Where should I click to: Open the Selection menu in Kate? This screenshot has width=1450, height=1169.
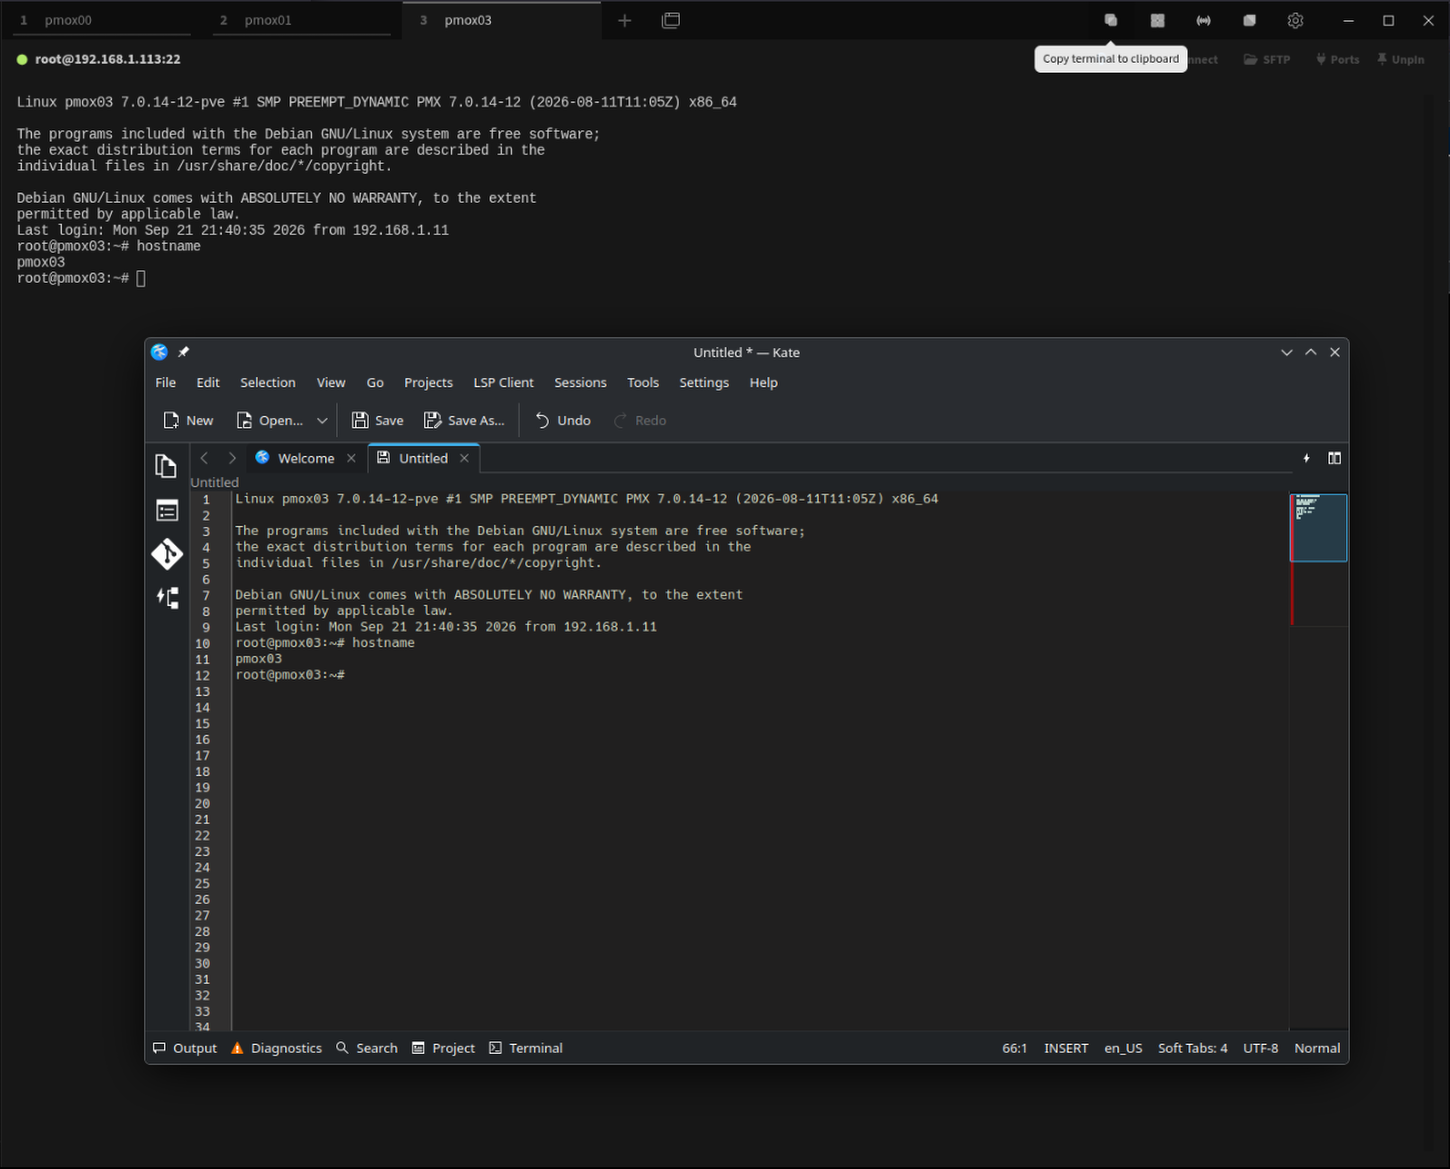pyautogui.click(x=268, y=382)
